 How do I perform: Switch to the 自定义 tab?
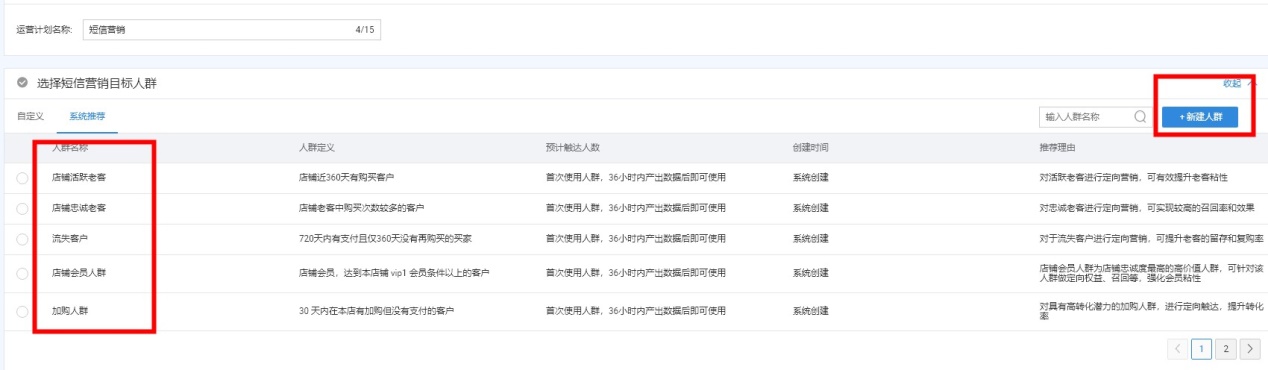click(30, 117)
